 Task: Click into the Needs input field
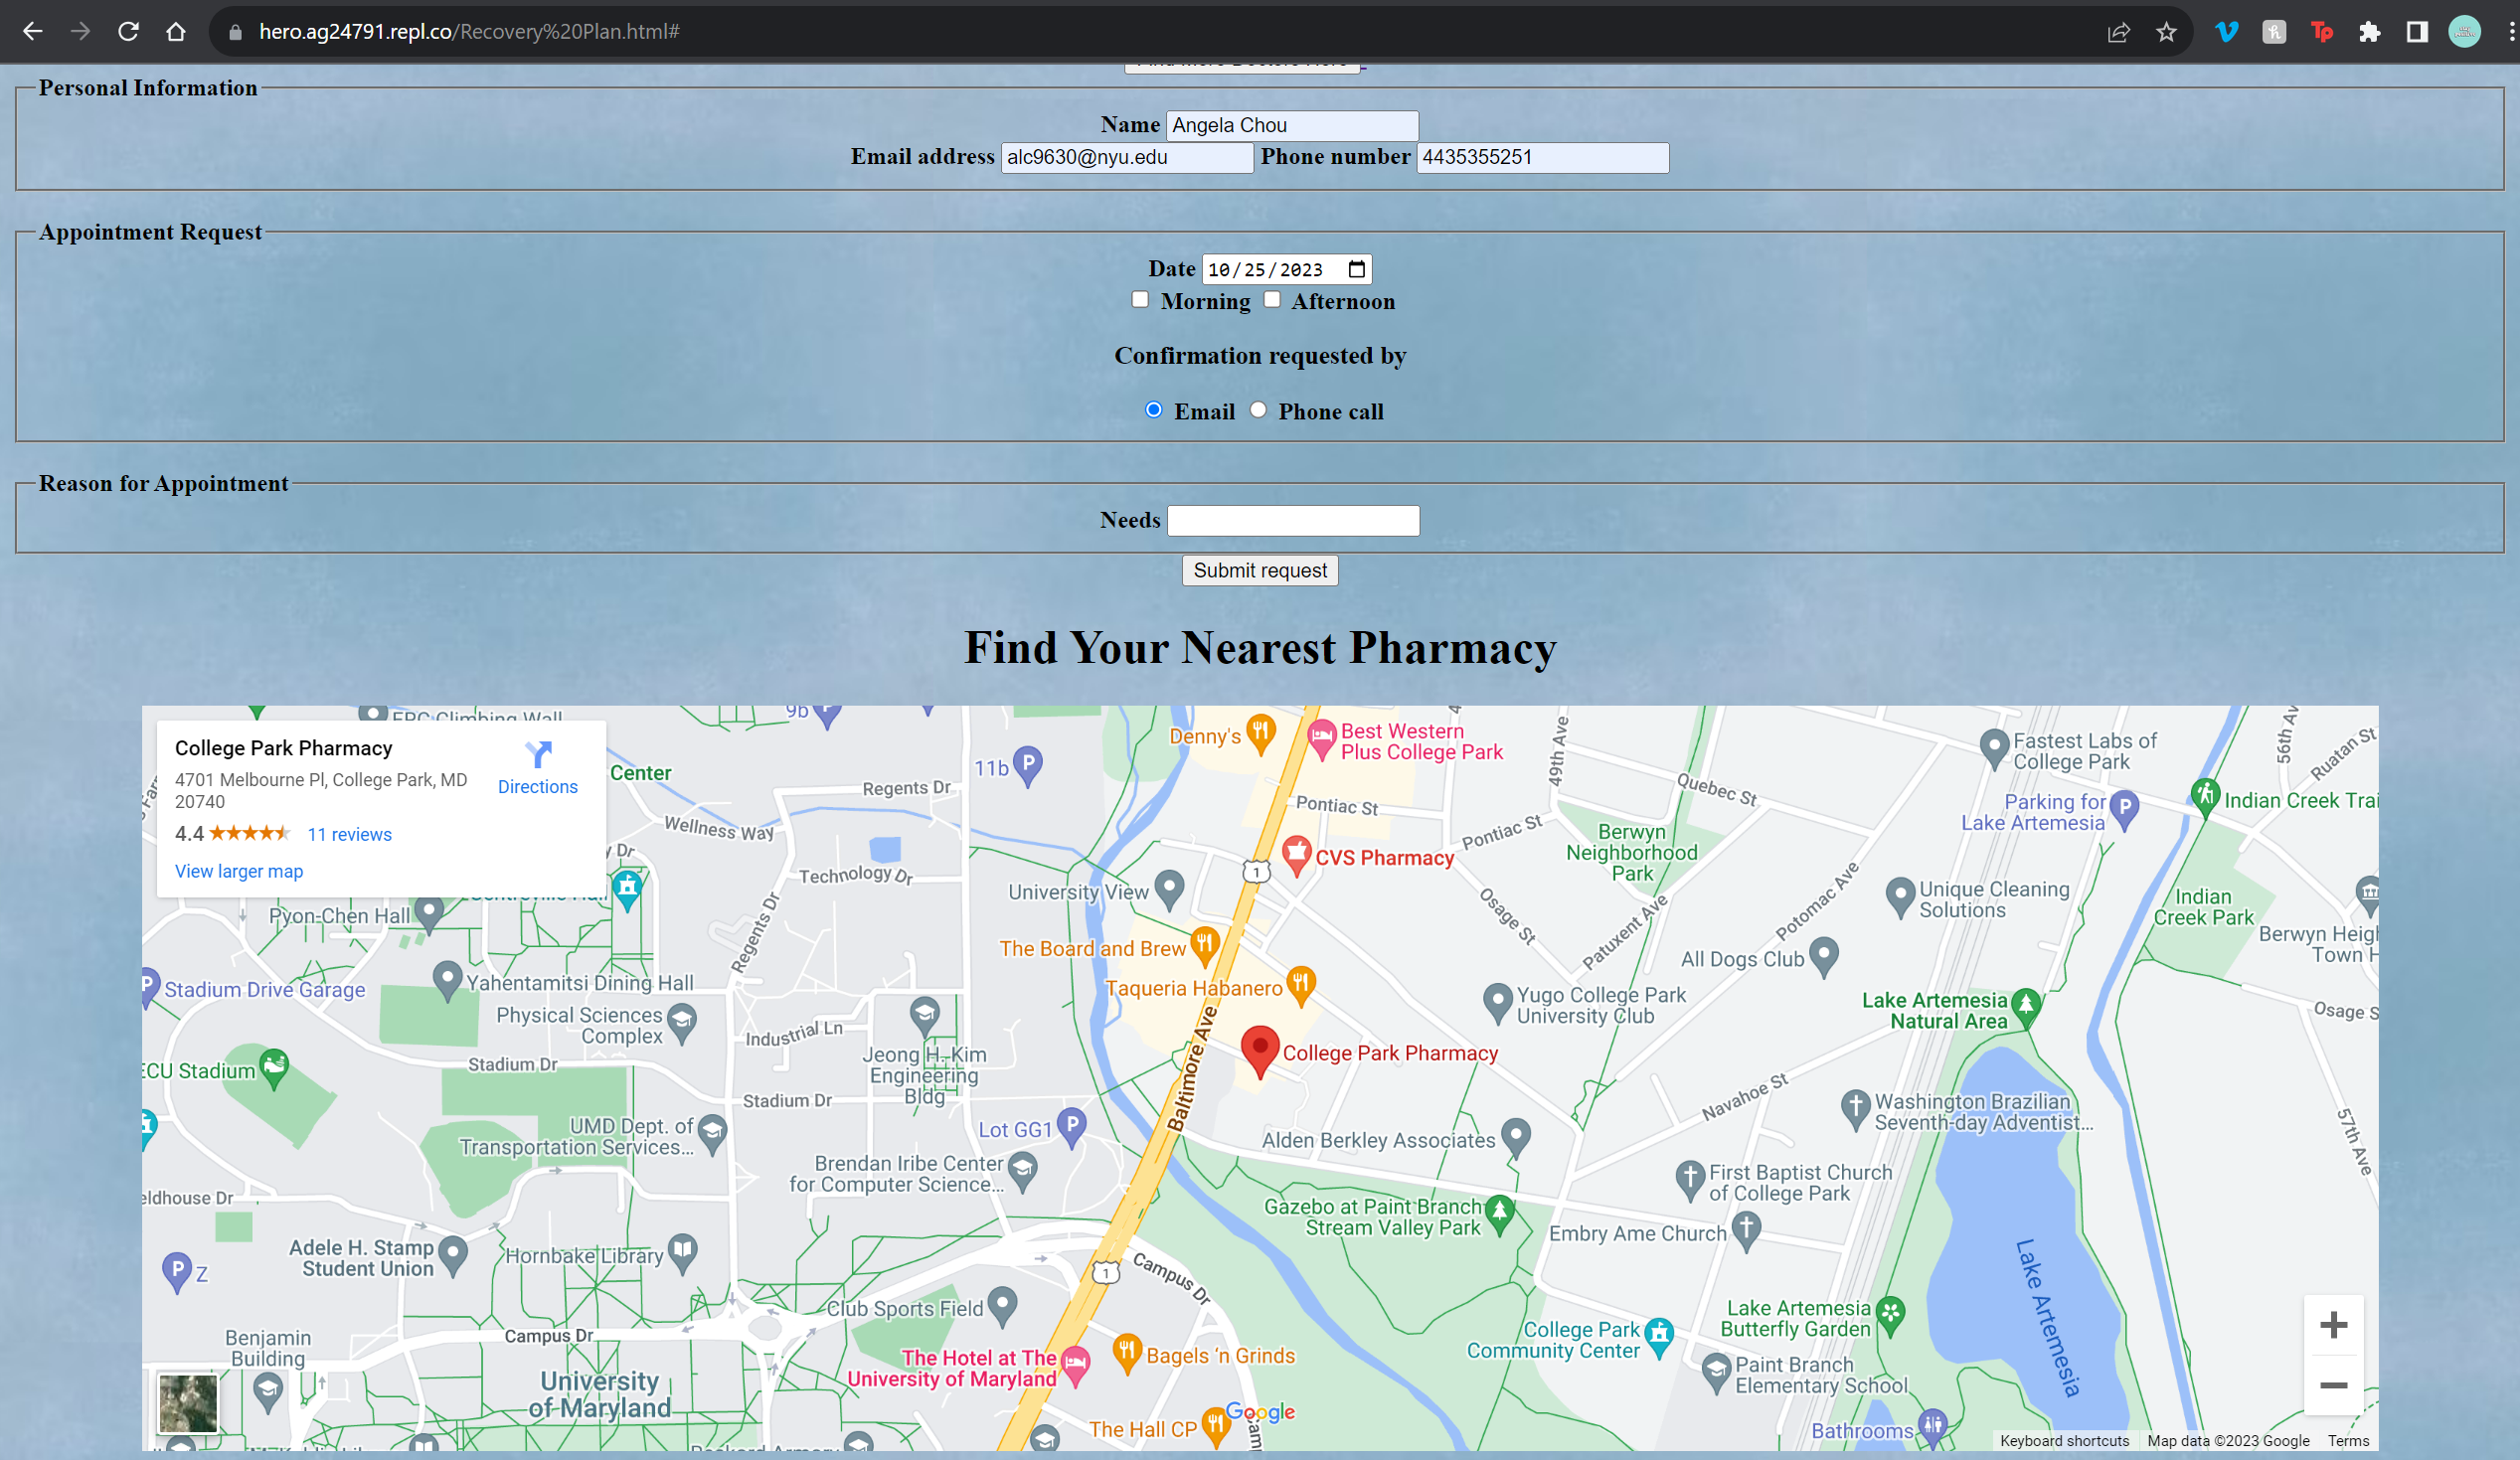[1293, 521]
